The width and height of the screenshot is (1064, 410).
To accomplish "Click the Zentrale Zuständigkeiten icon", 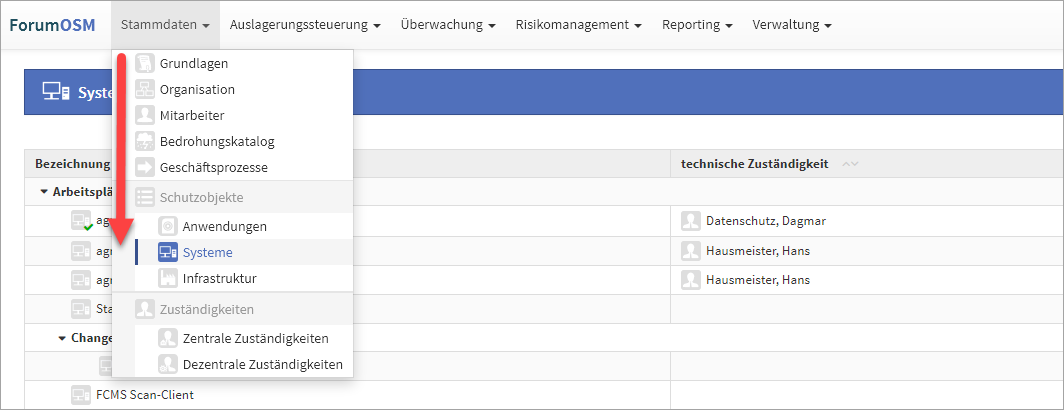I will [168, 338].
